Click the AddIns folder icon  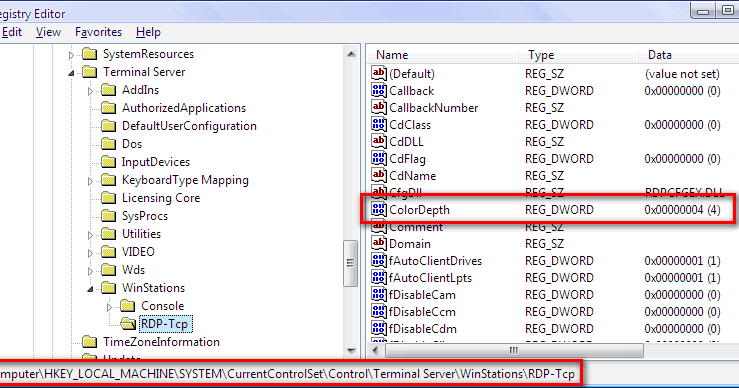click(x=108, y=90)
